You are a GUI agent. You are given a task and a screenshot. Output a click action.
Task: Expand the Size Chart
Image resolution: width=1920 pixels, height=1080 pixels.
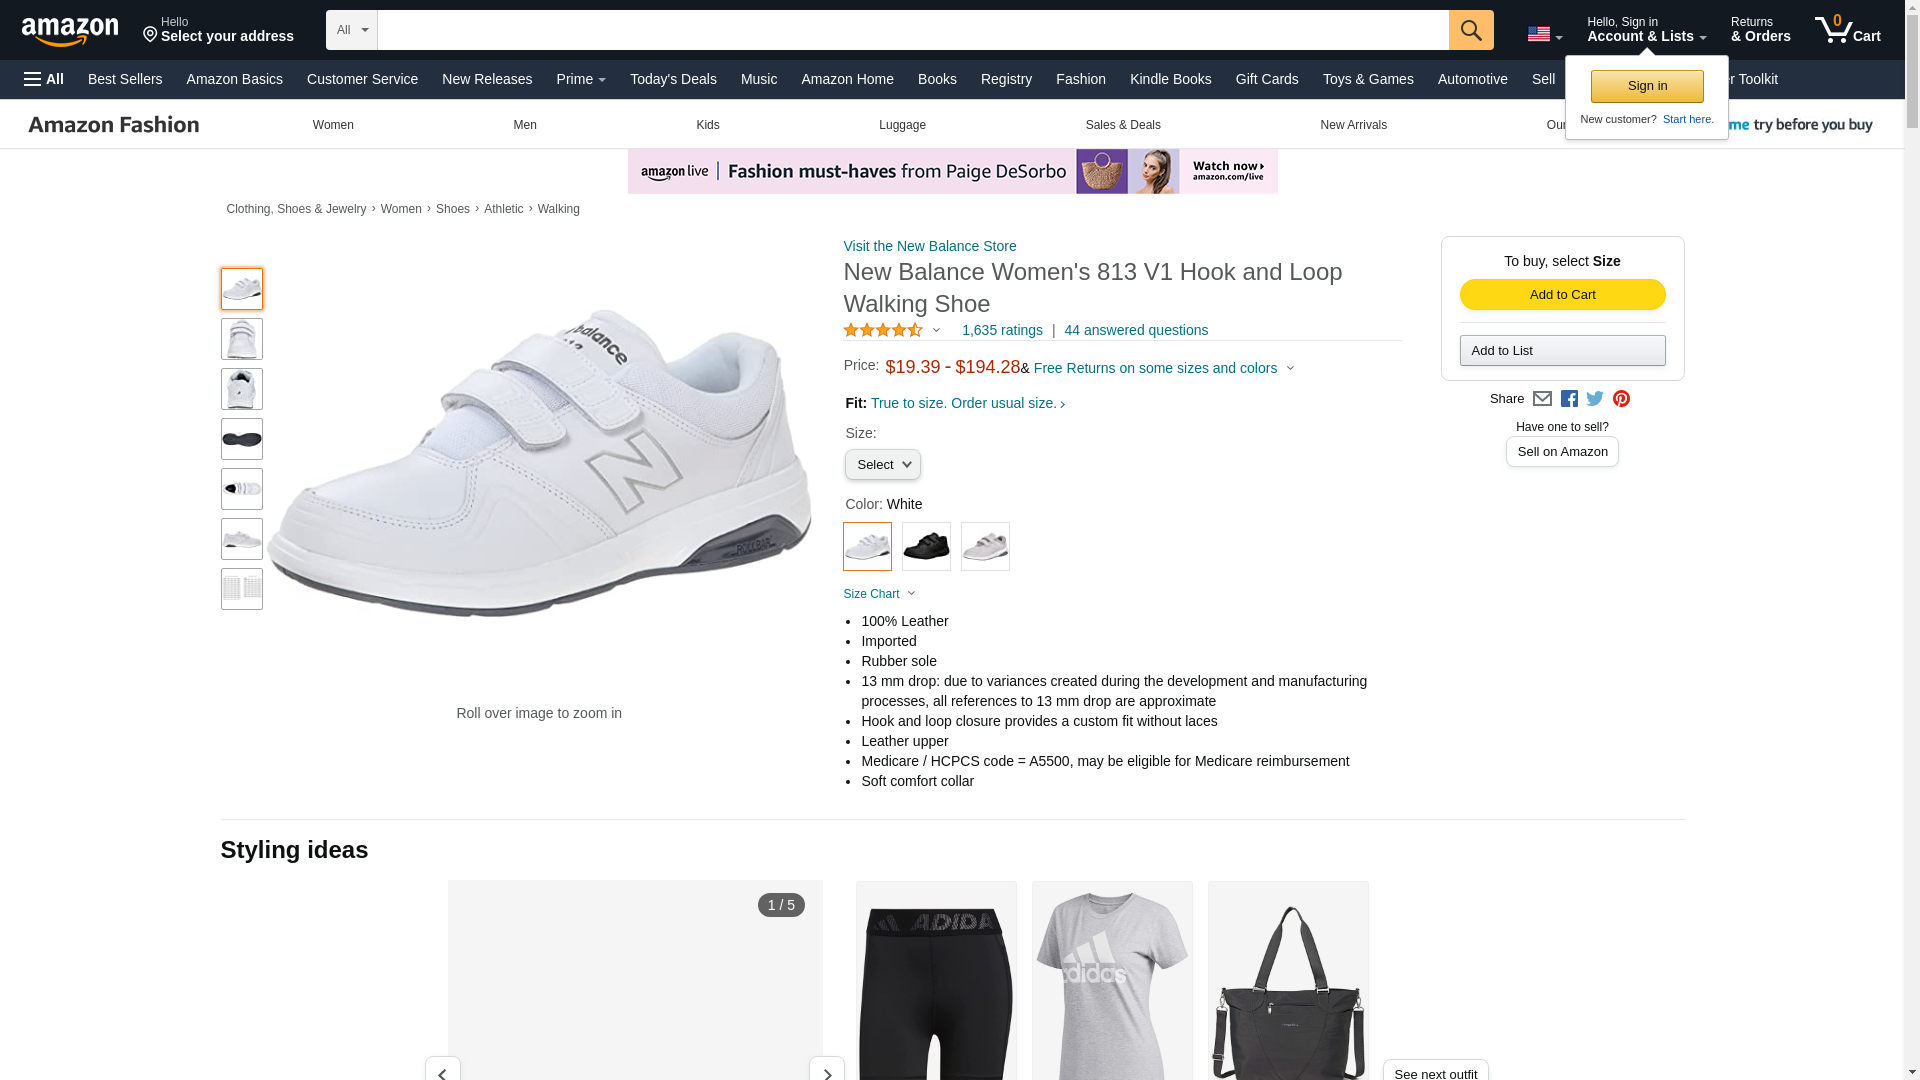(x=880, y=594)
